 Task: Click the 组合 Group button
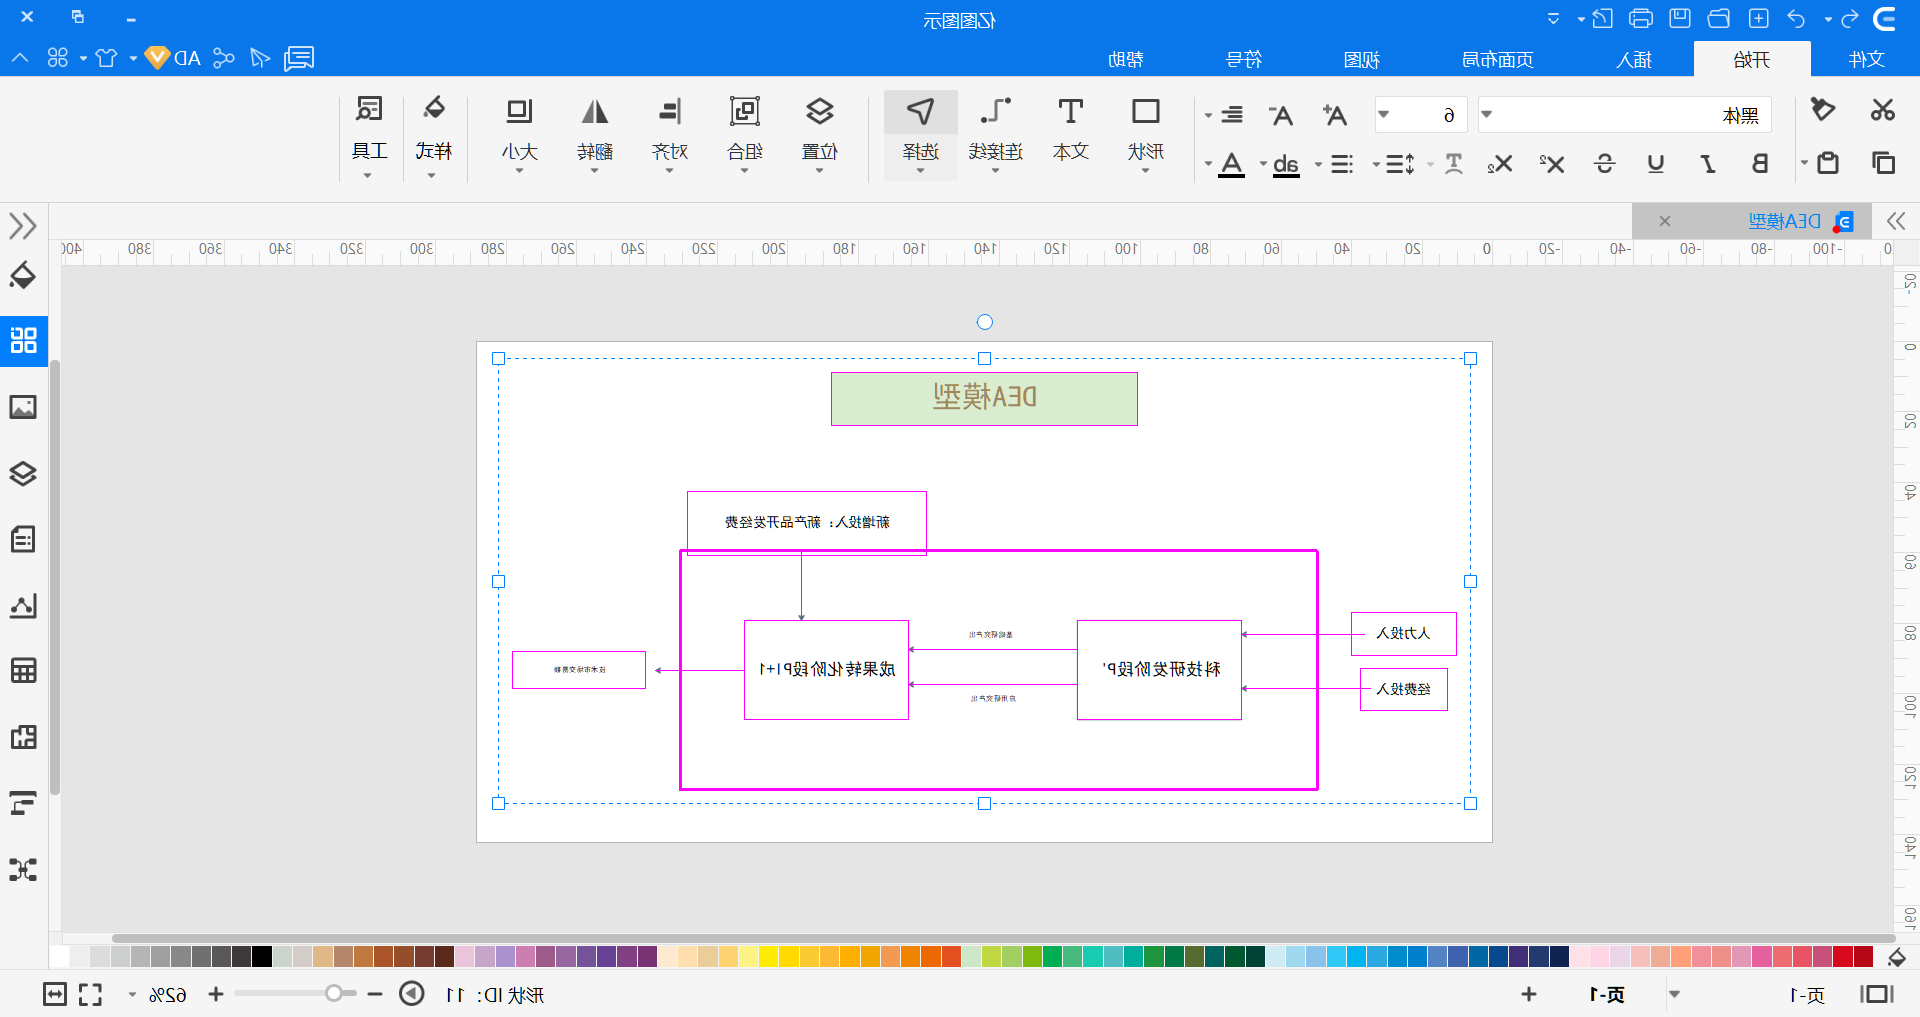click(x=745, y=135)
